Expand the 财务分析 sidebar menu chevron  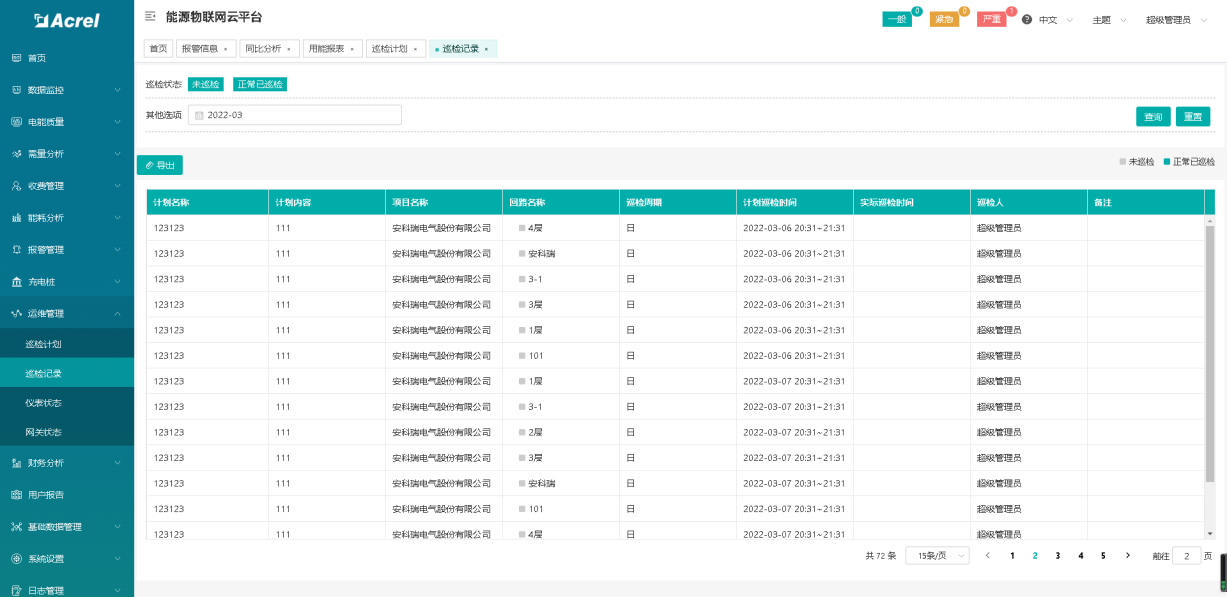(117, 463)
